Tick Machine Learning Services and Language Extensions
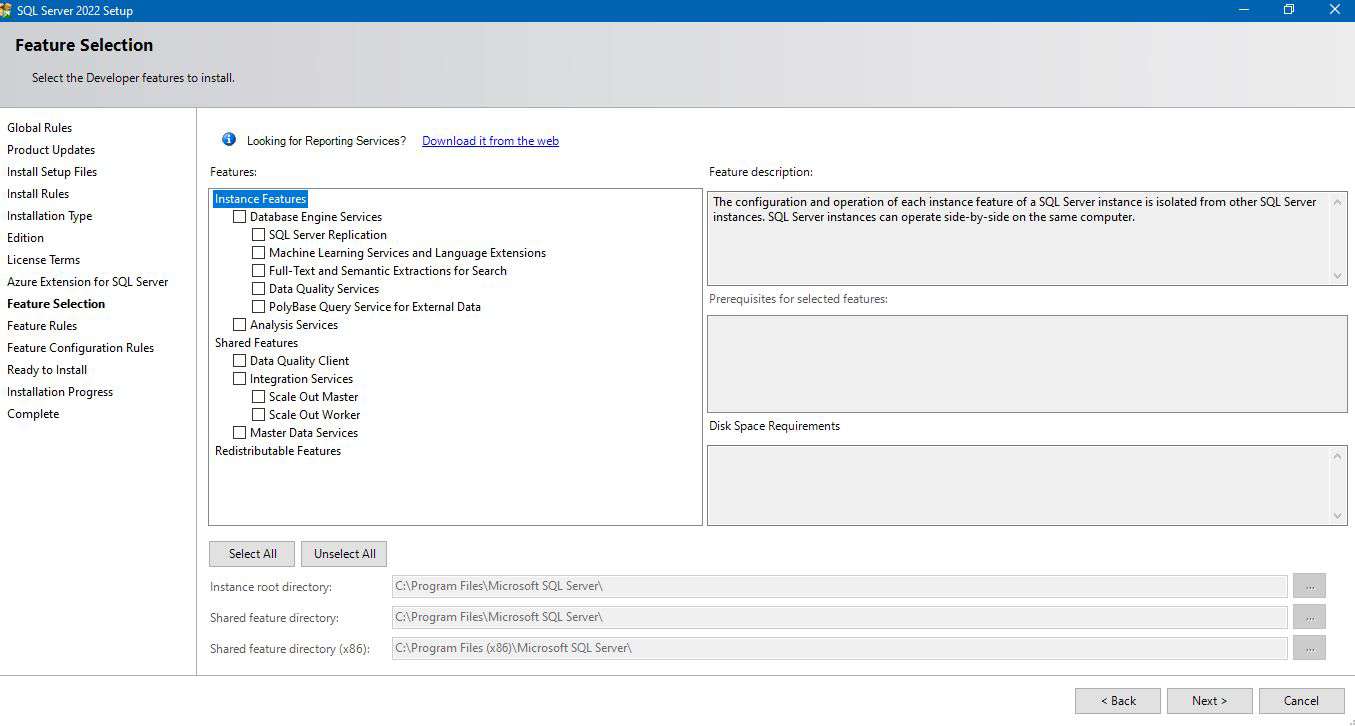Viewport: 1355px width, 726px height. [258, 253]
